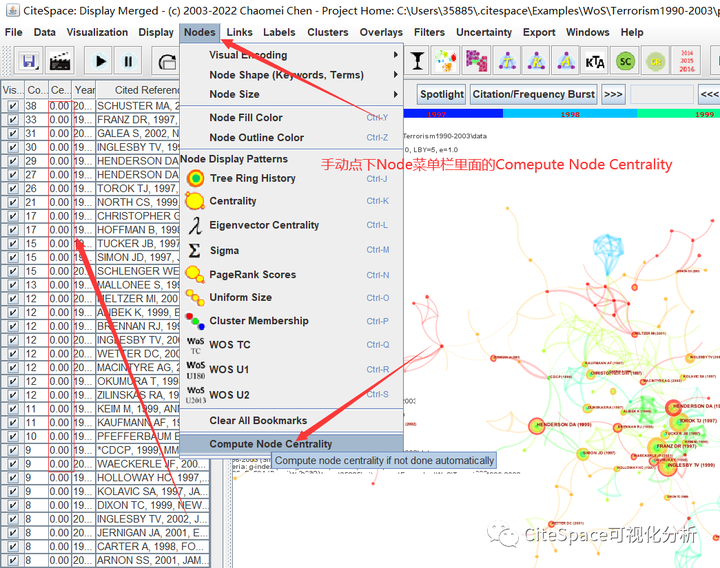
Task: Open the Export menu
Action: coord(539,32)
